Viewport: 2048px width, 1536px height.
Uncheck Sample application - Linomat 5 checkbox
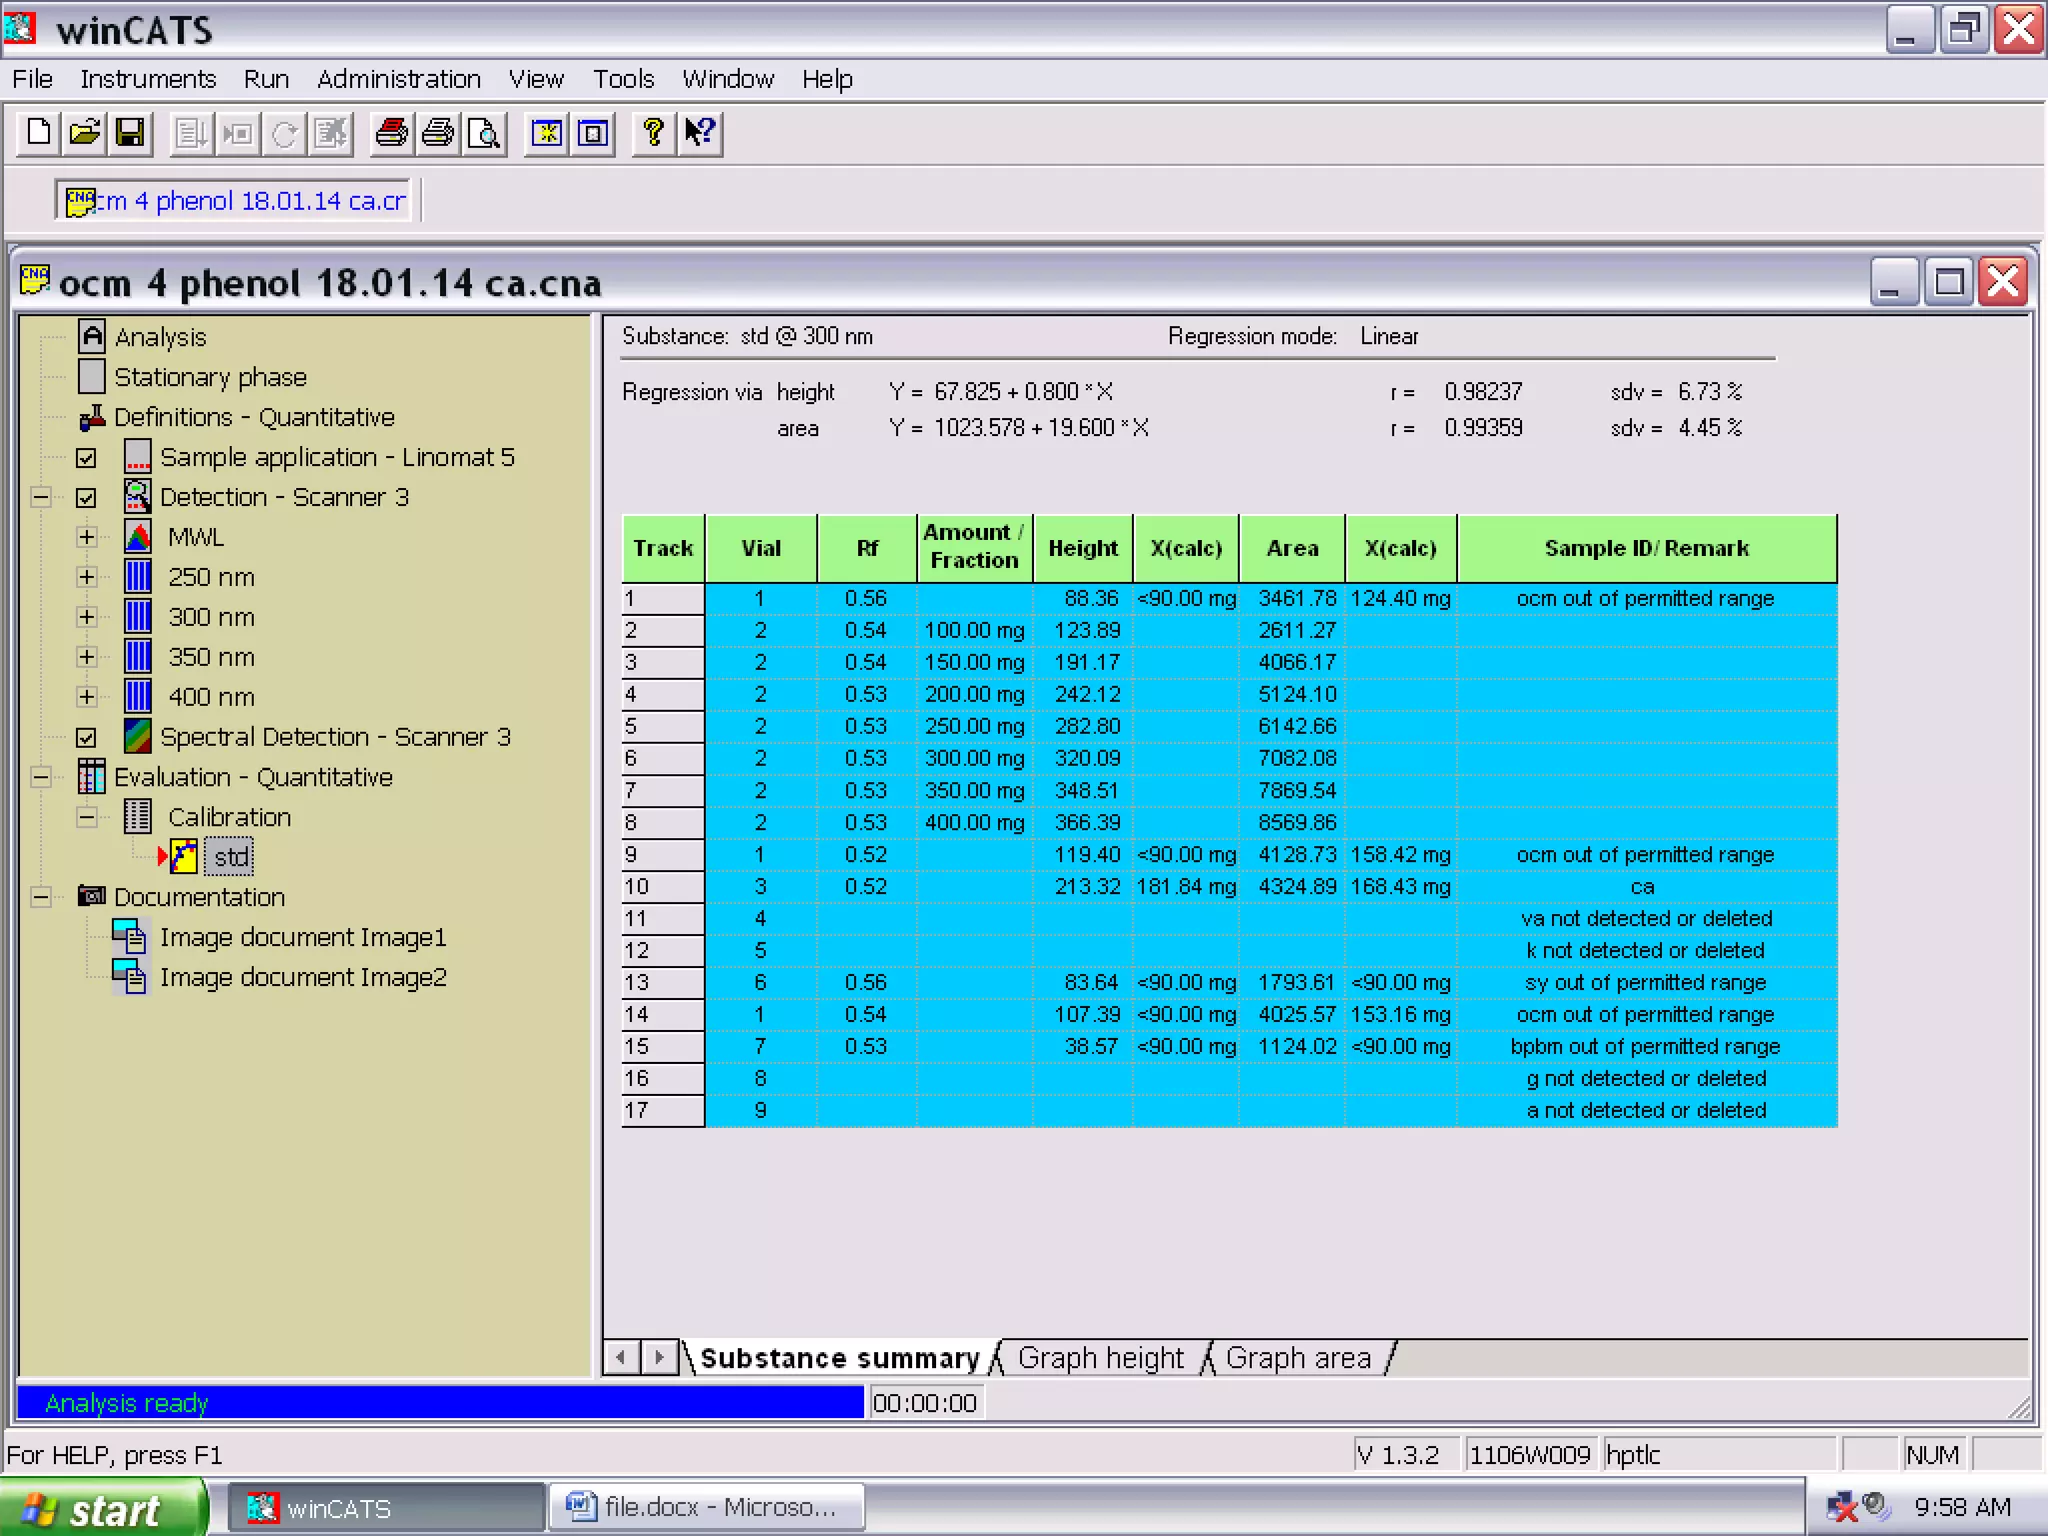pos(87,458)
